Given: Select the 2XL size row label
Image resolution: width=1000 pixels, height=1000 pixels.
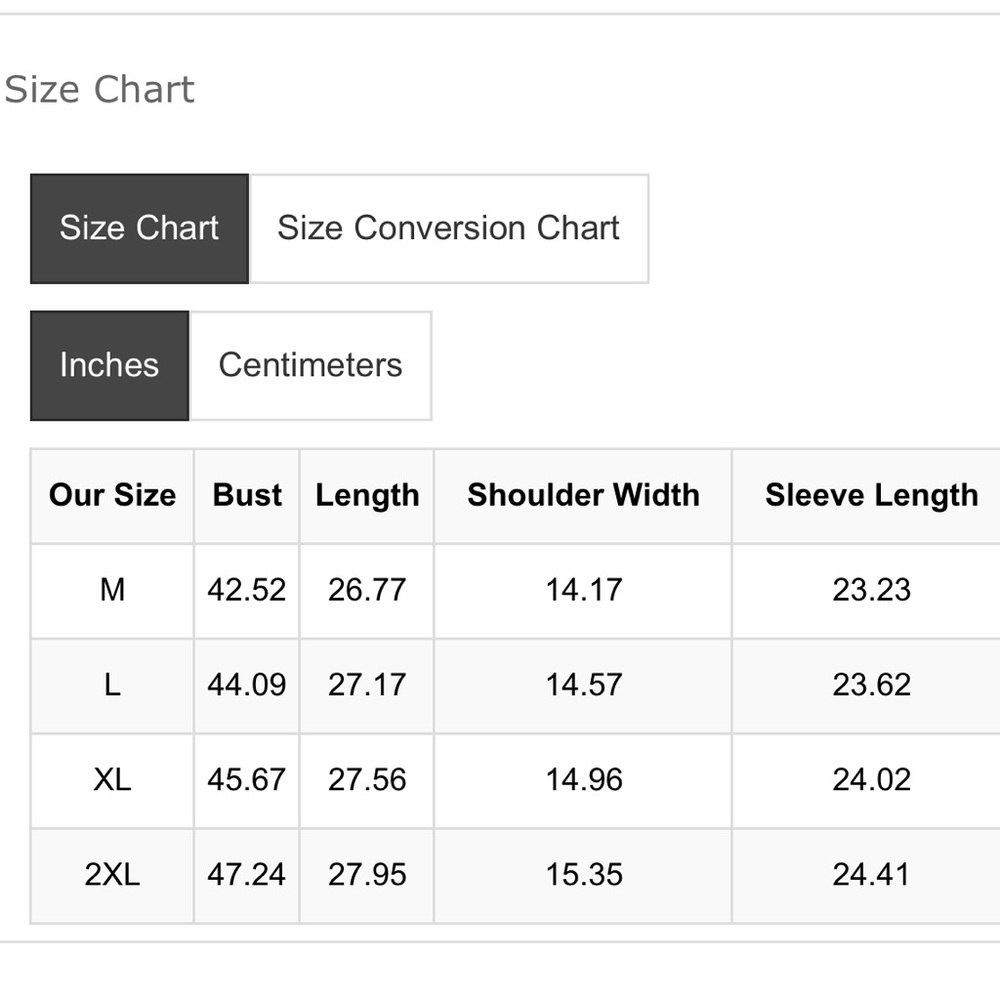Looking at the screenshot, I should click(112, 875).
